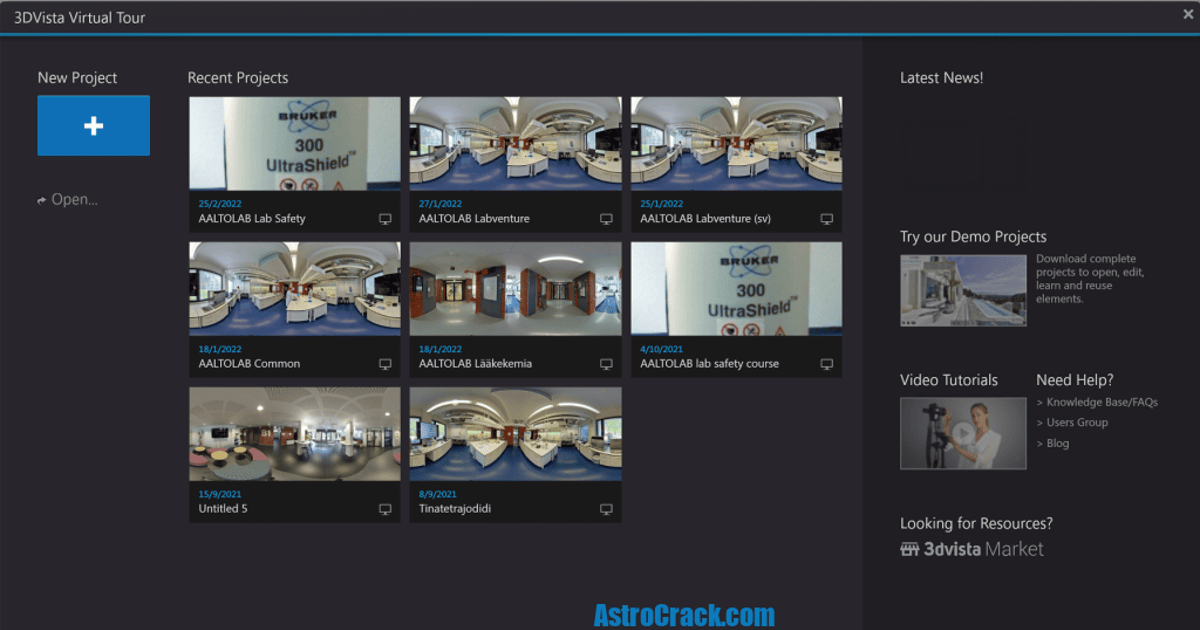Click the monitor icon on Tinatetrajodidi
The image size is (1200, 630).
pos(606,509)
